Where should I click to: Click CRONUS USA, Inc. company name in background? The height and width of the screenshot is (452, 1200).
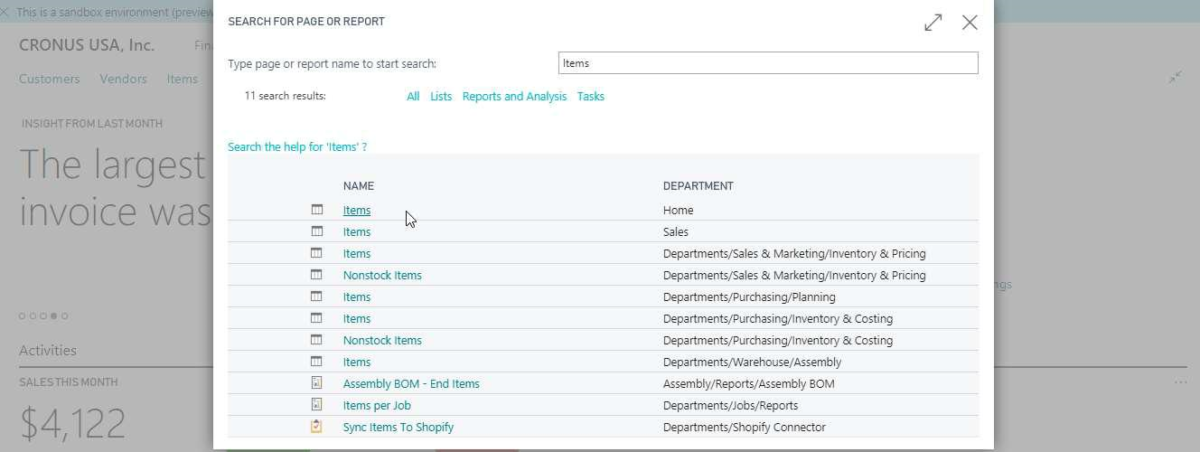[x=85, y=46]
